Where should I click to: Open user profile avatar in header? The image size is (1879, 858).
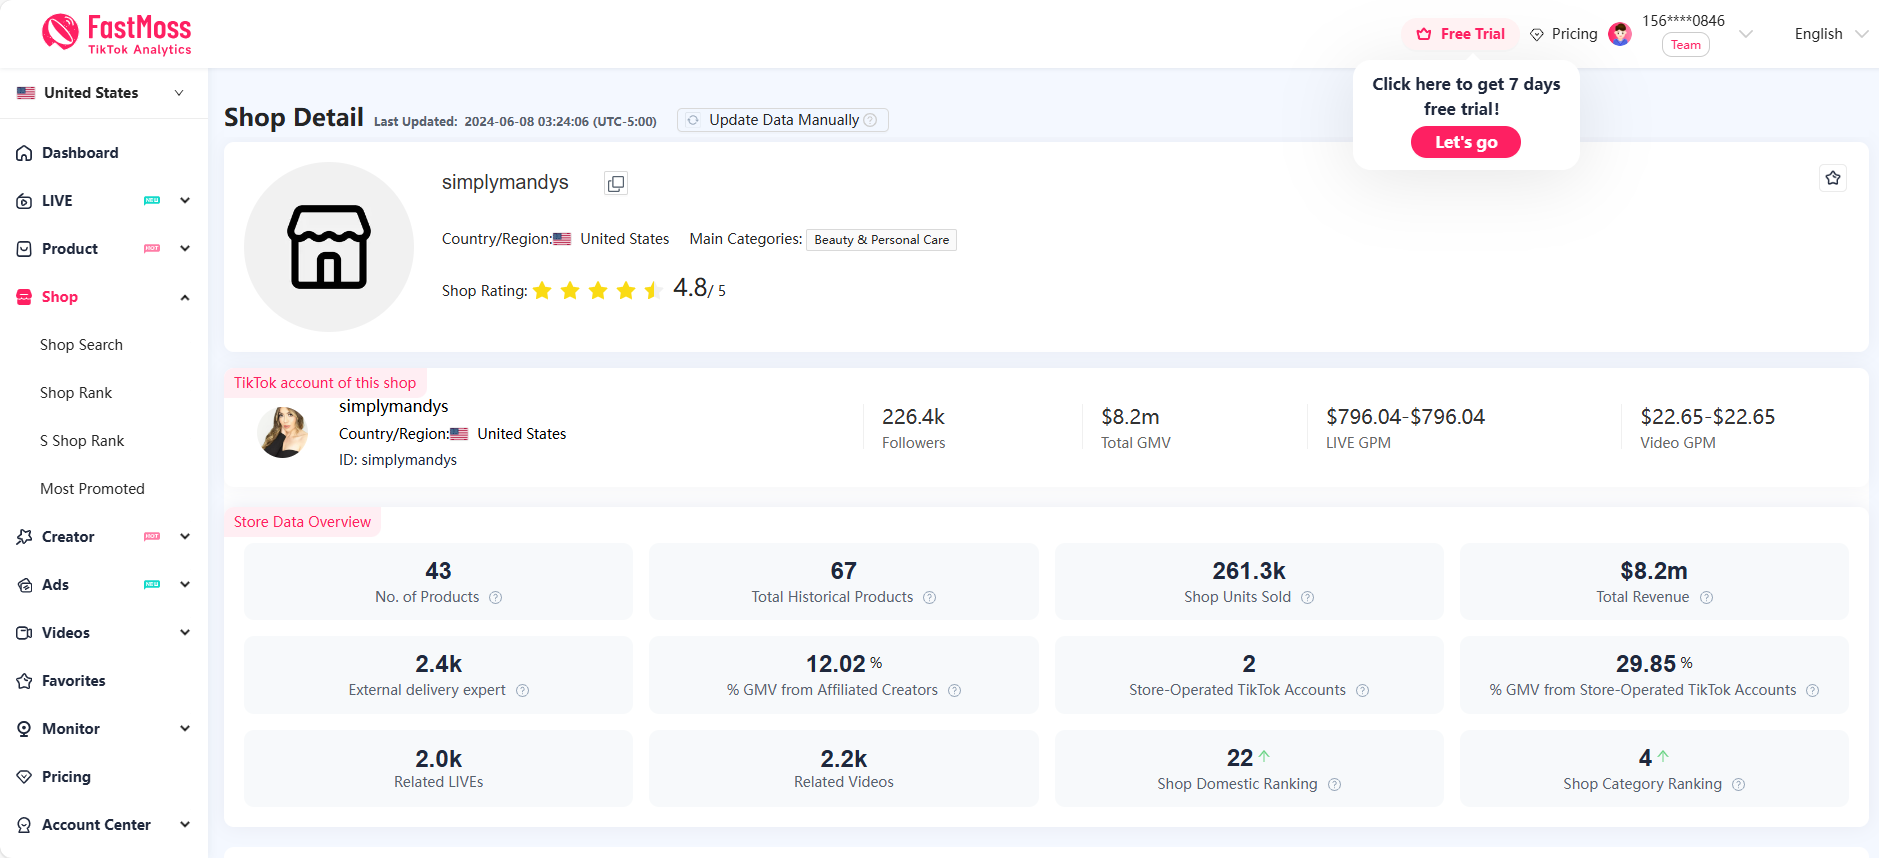click(1619, 34)
